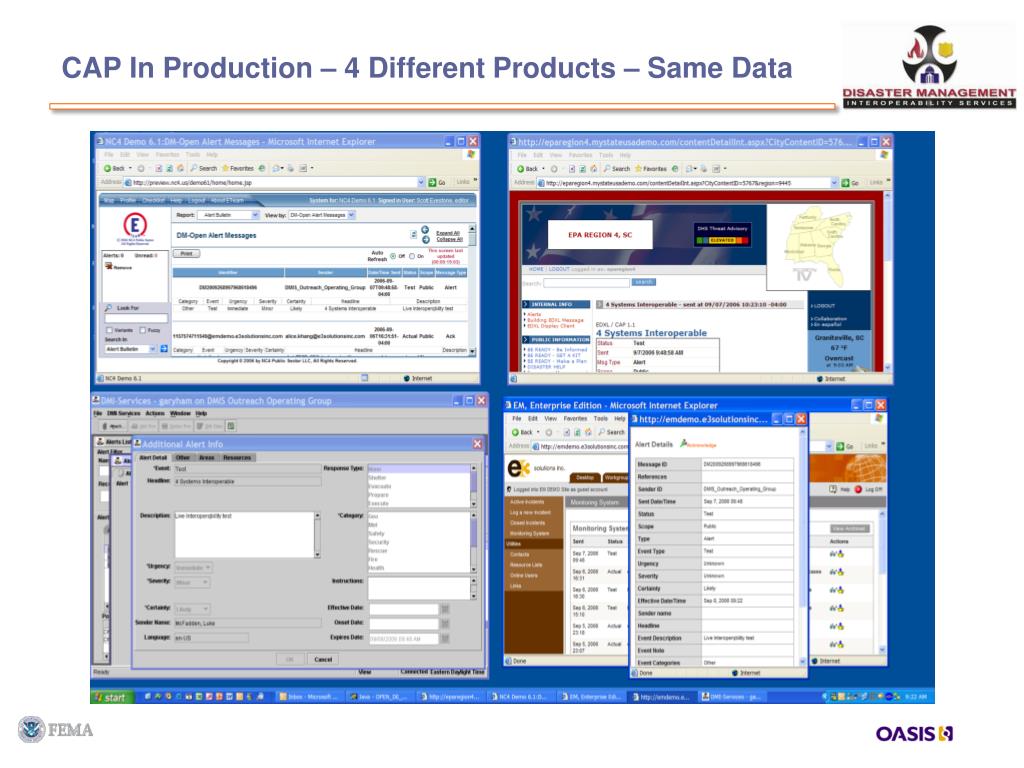The image size is (1024, 768).
Task: Open Severity dropdown in Additional Alert Info
Action: pos(191,582)
